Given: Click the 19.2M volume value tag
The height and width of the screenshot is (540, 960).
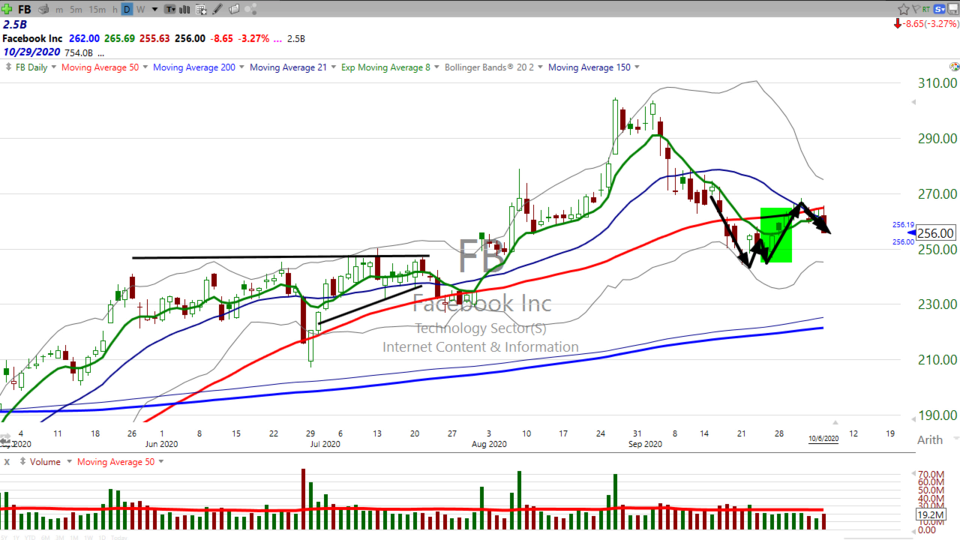Looking at the screenshot, I should (931, 515).
